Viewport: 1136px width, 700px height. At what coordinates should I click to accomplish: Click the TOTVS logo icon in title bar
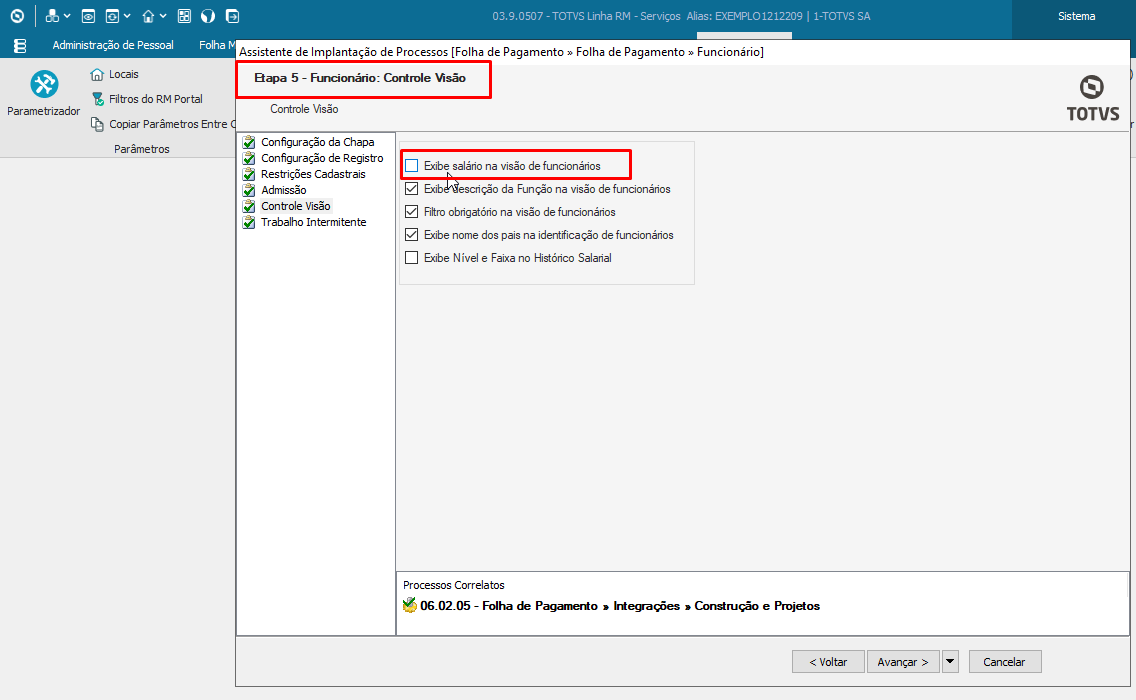[17, 16]
